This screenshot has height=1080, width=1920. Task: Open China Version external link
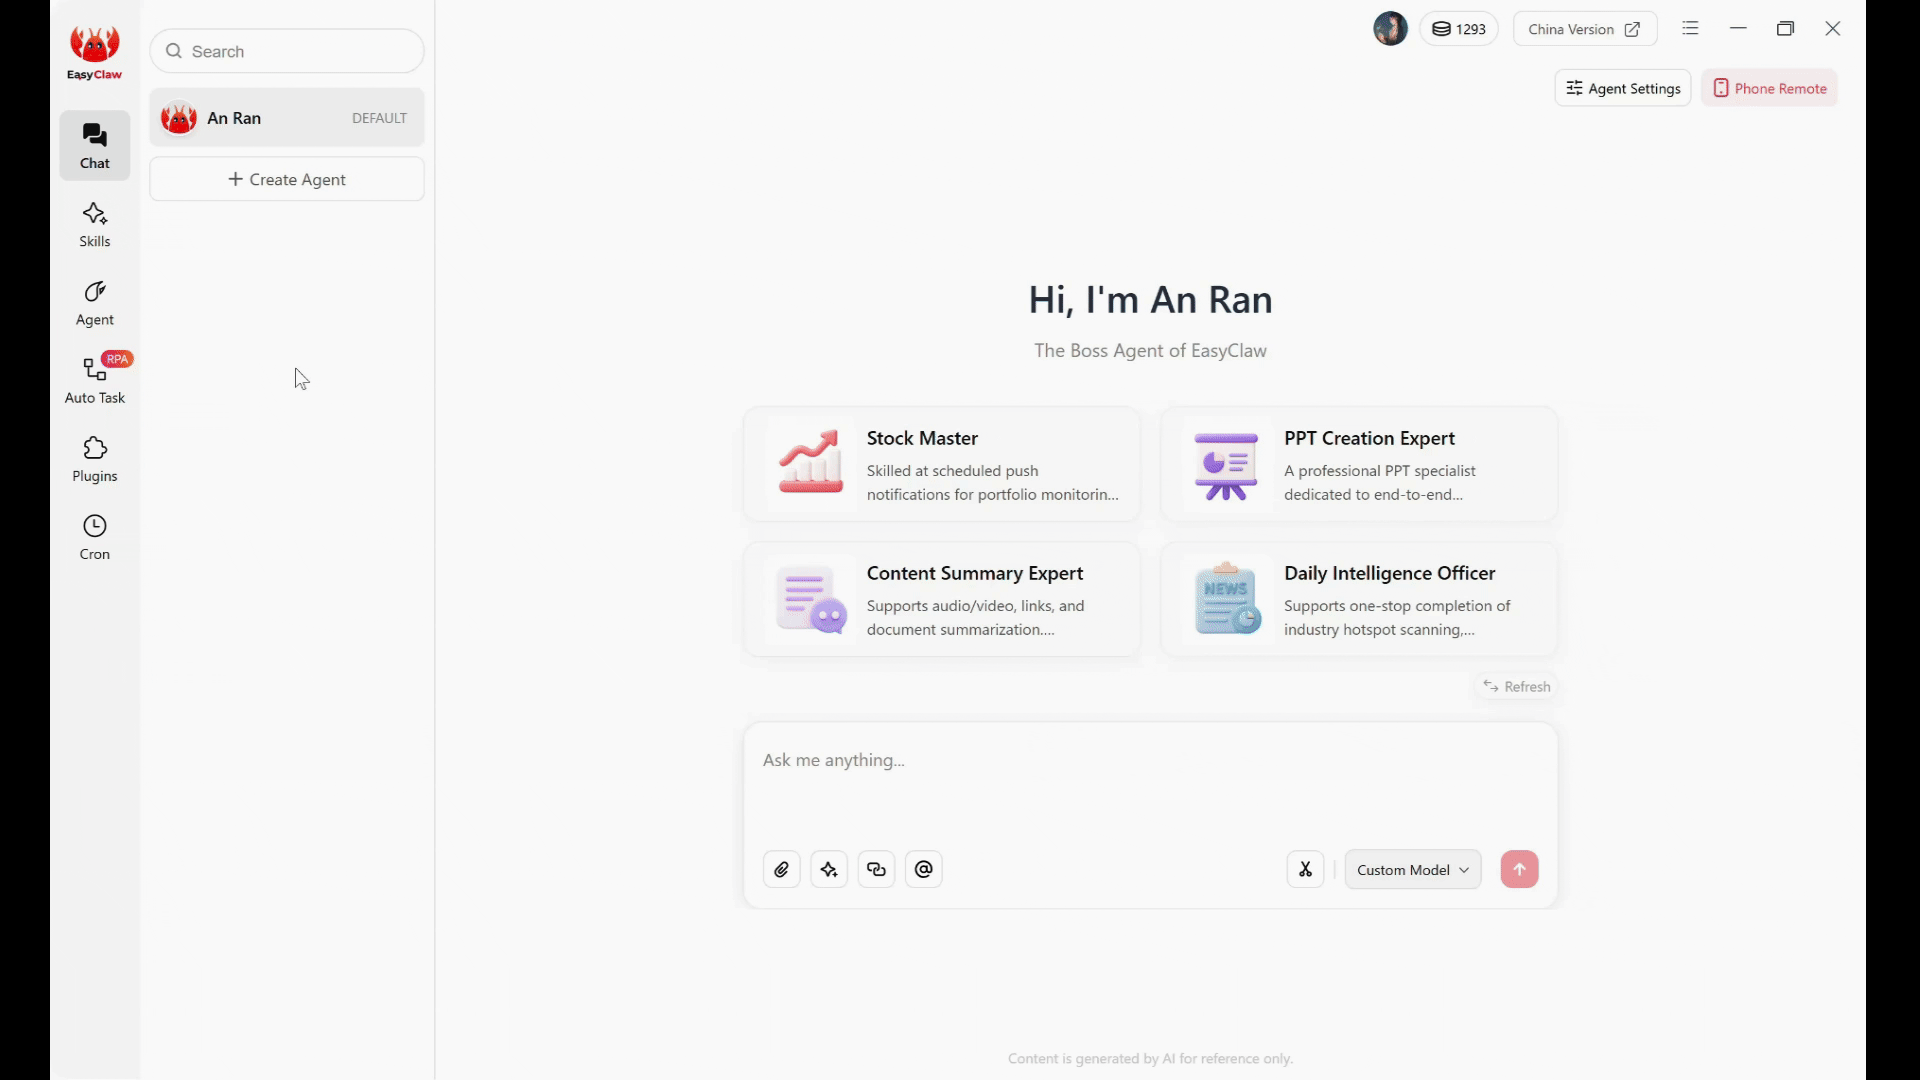[x=1585, y=29]
